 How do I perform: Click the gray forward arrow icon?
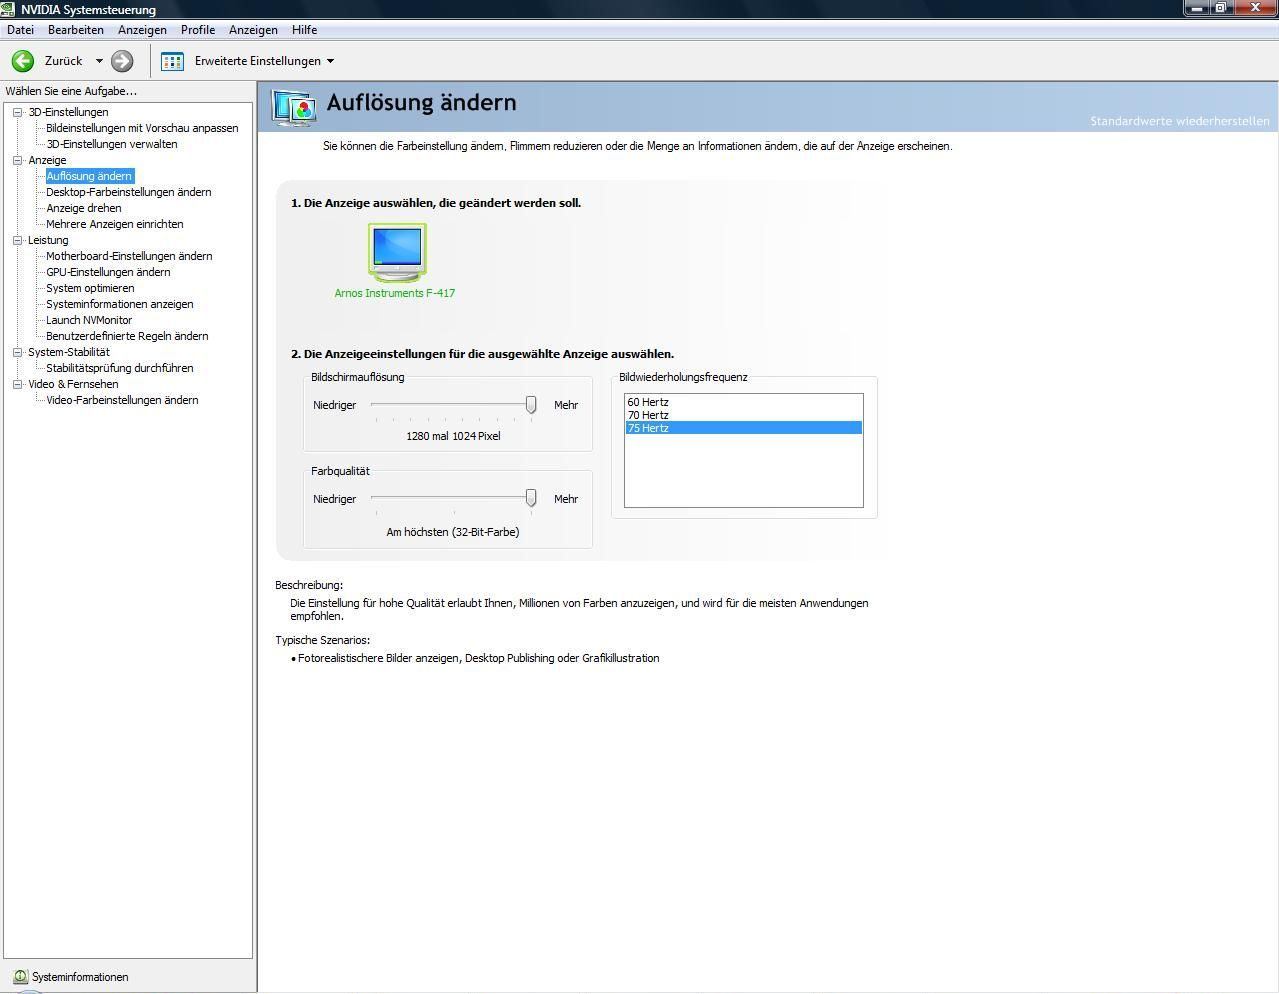point(122,61)
